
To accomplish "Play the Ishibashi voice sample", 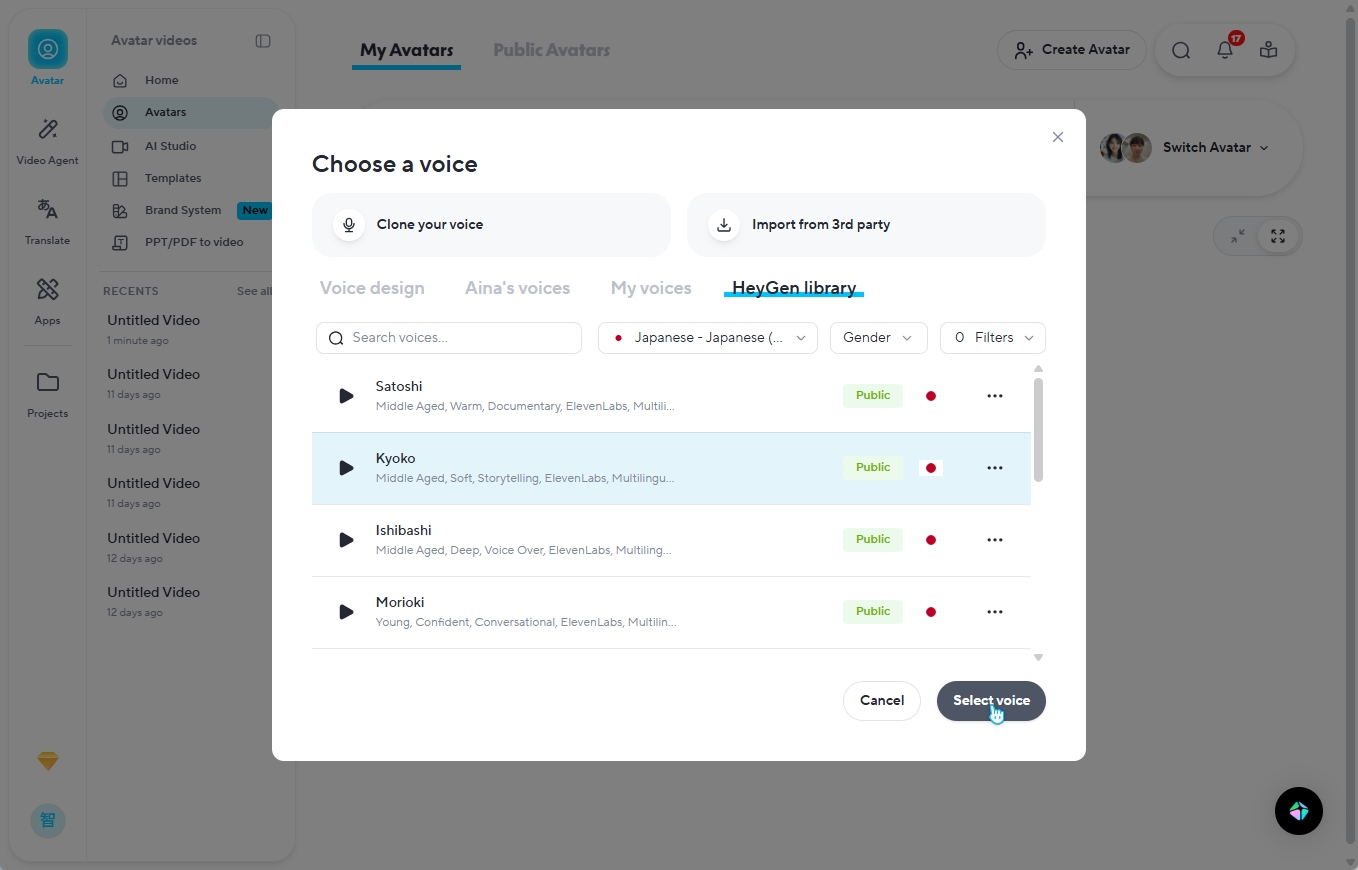I will [x=346, y=540].
